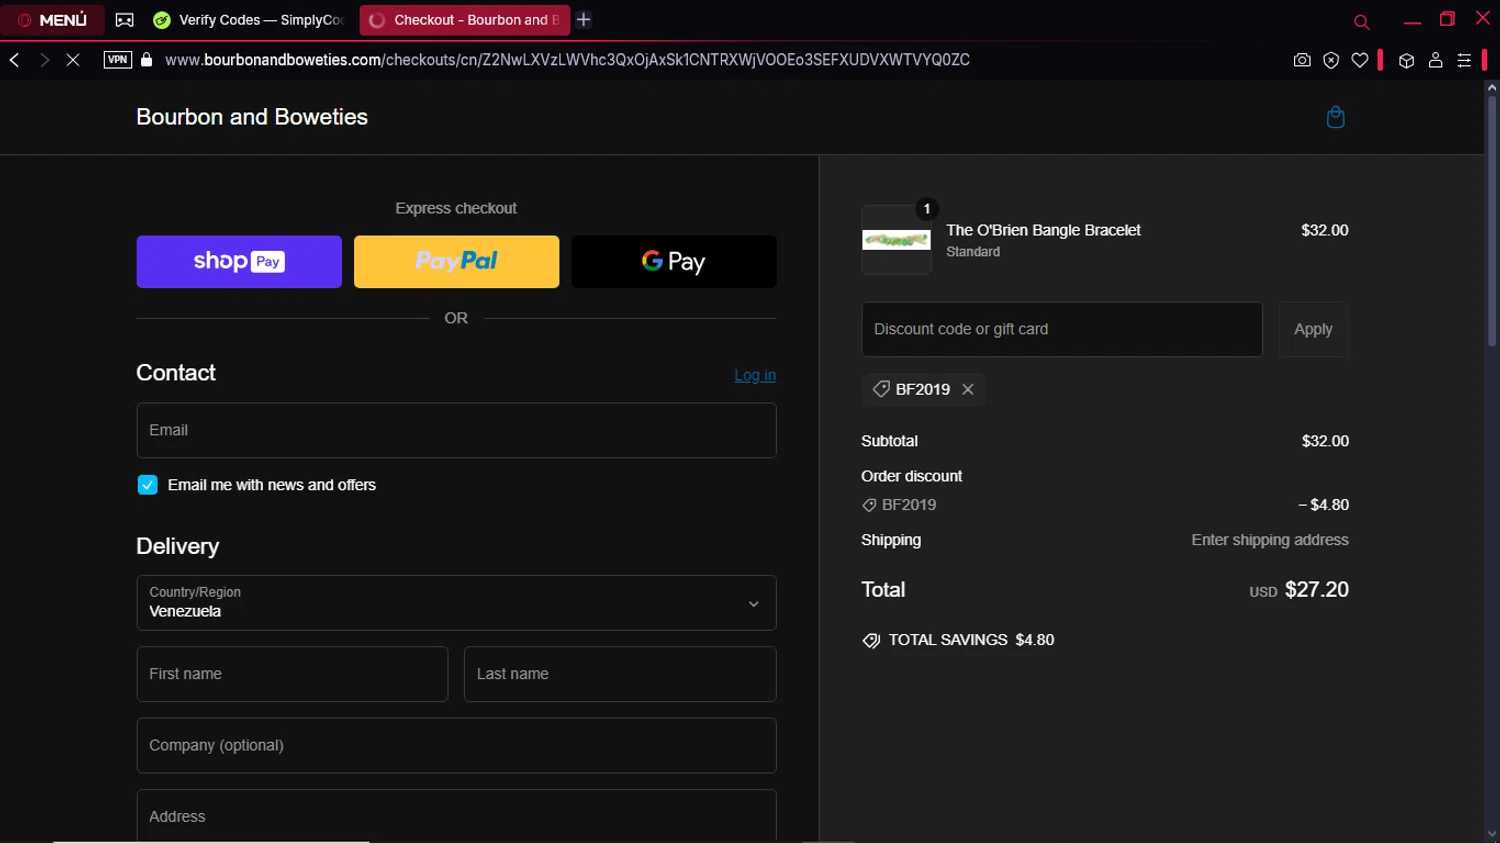1500x843 pixels.
Task: Click the scrollbar down arrow
Action: pyautogui.click(x=1491, y=834)
